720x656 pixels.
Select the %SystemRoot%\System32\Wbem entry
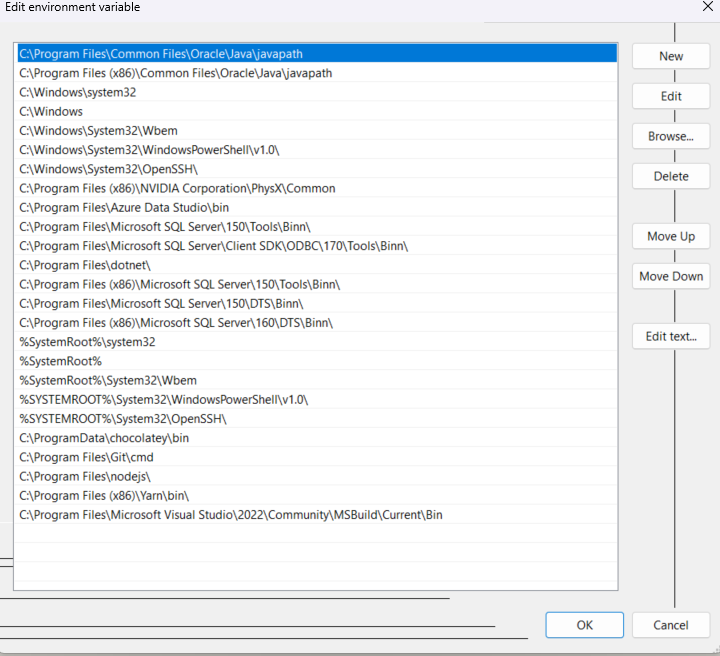point(317,381)
